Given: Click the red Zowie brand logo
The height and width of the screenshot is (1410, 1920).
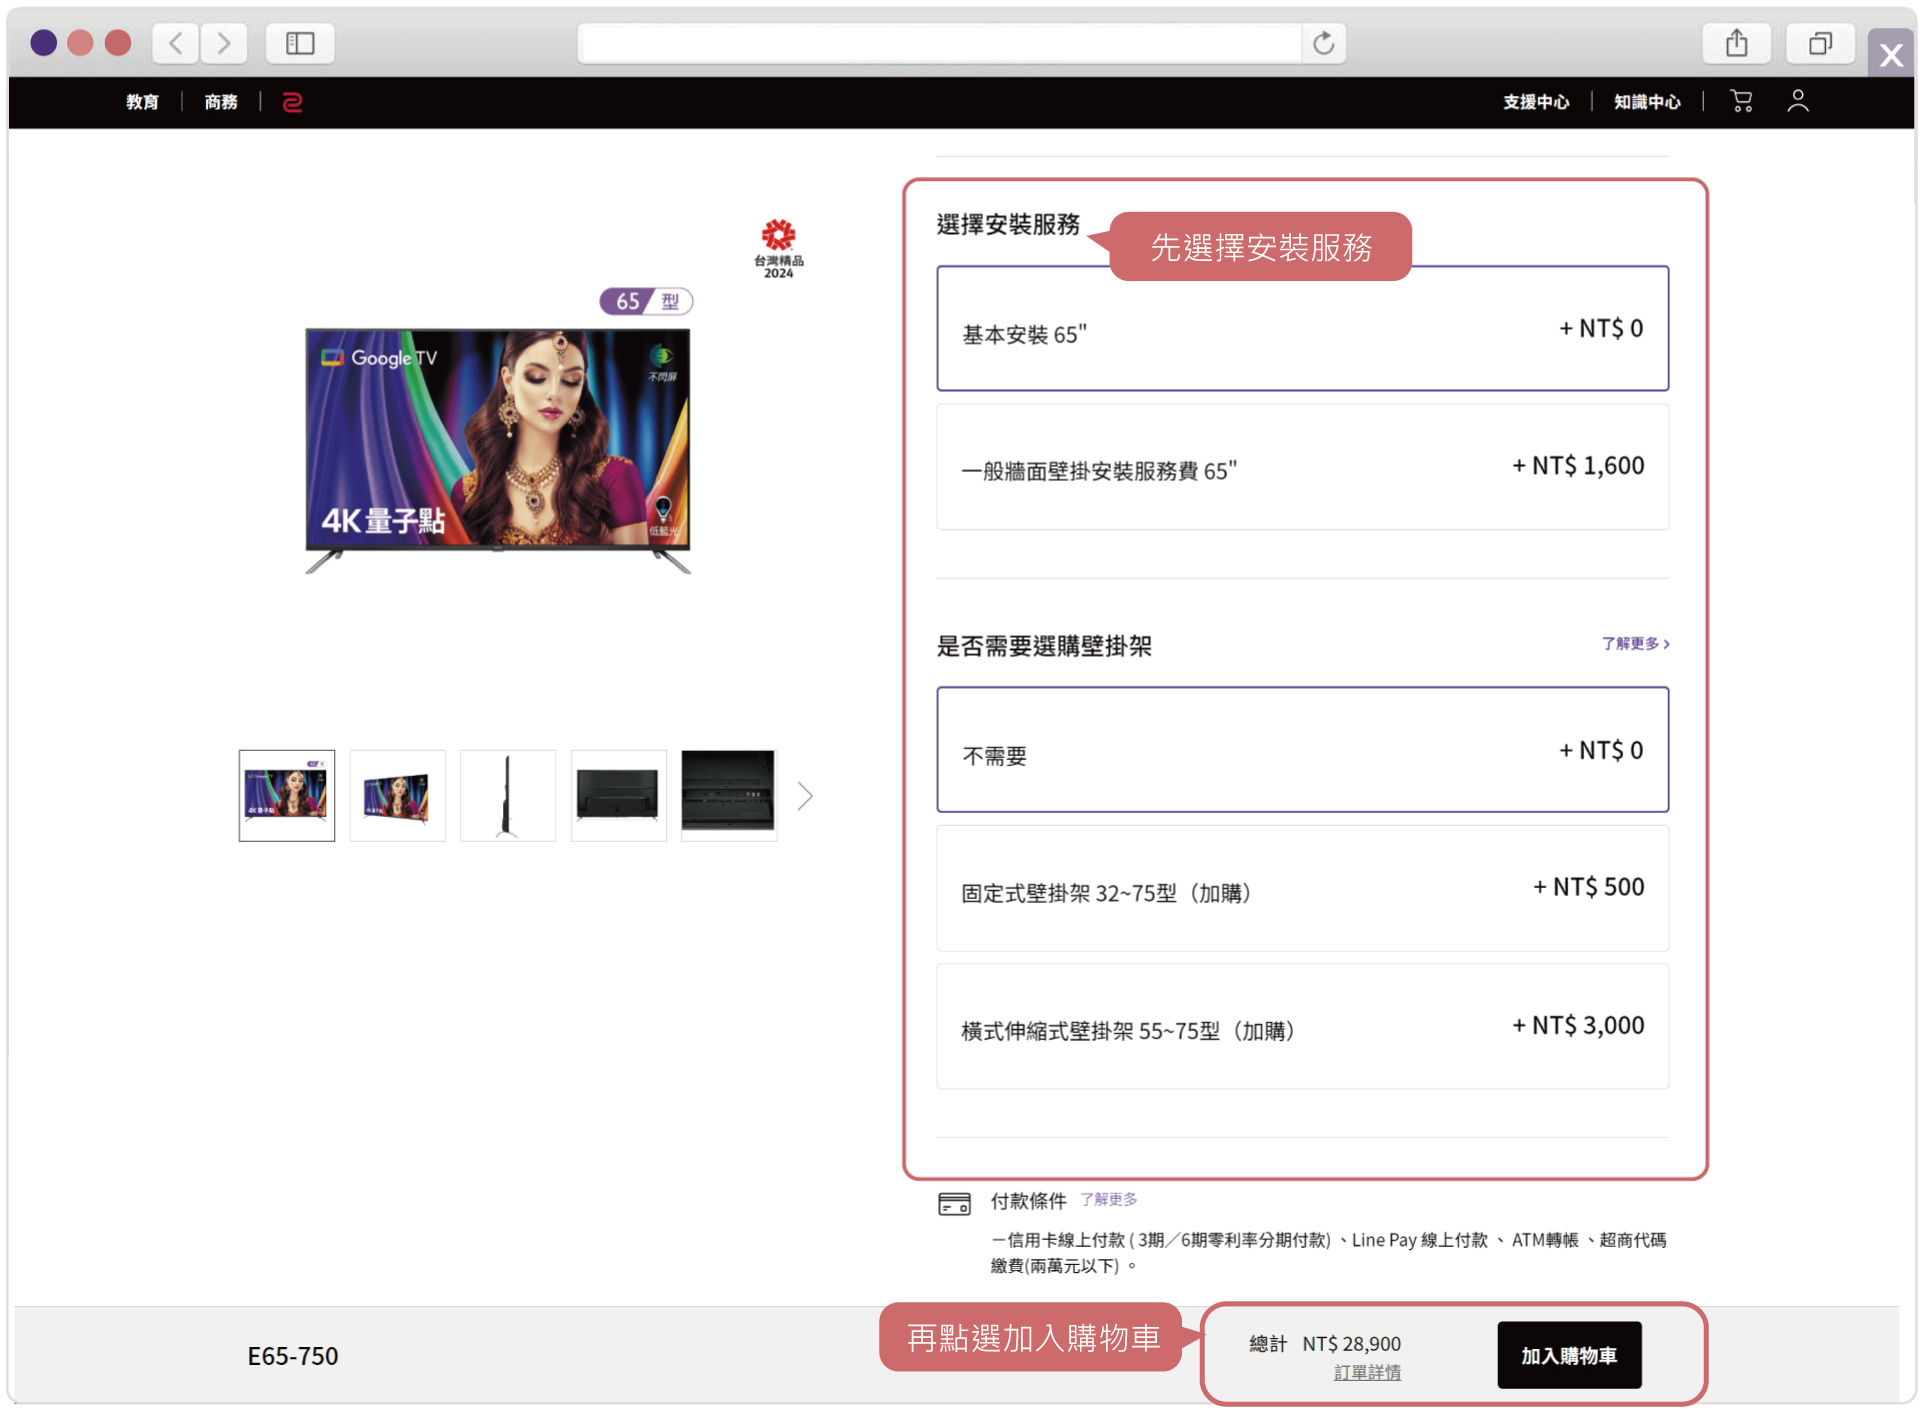Looking at the screenshot, I should click(292, 102).
